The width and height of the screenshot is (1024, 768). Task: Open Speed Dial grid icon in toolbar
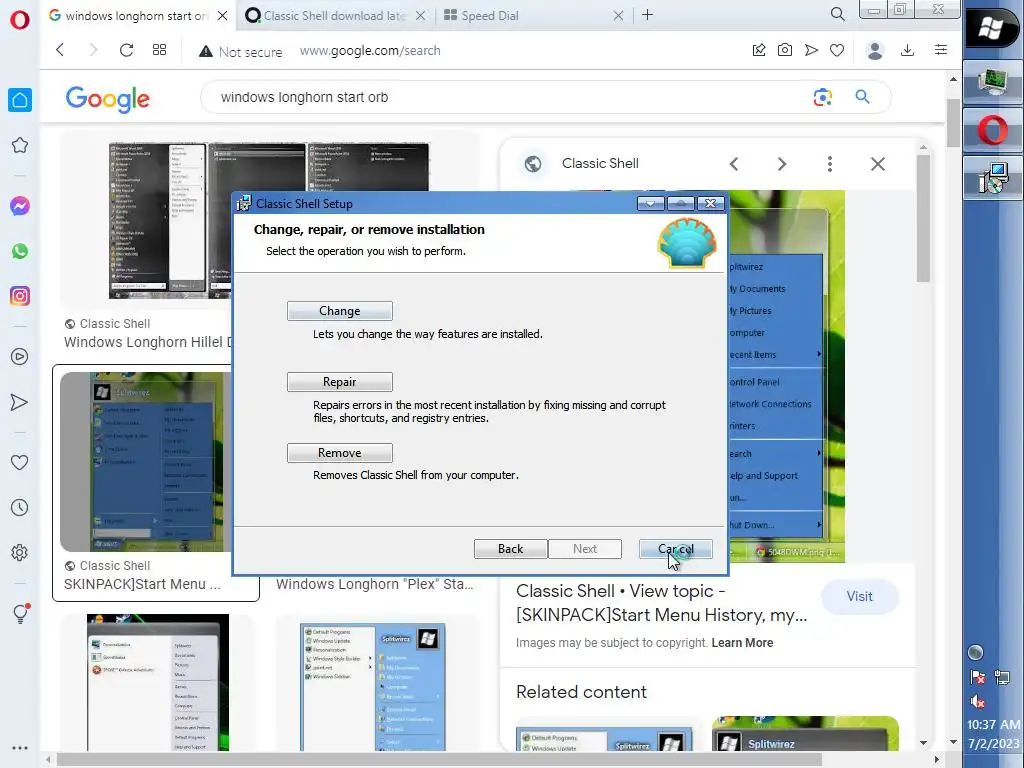coord(159,50)
